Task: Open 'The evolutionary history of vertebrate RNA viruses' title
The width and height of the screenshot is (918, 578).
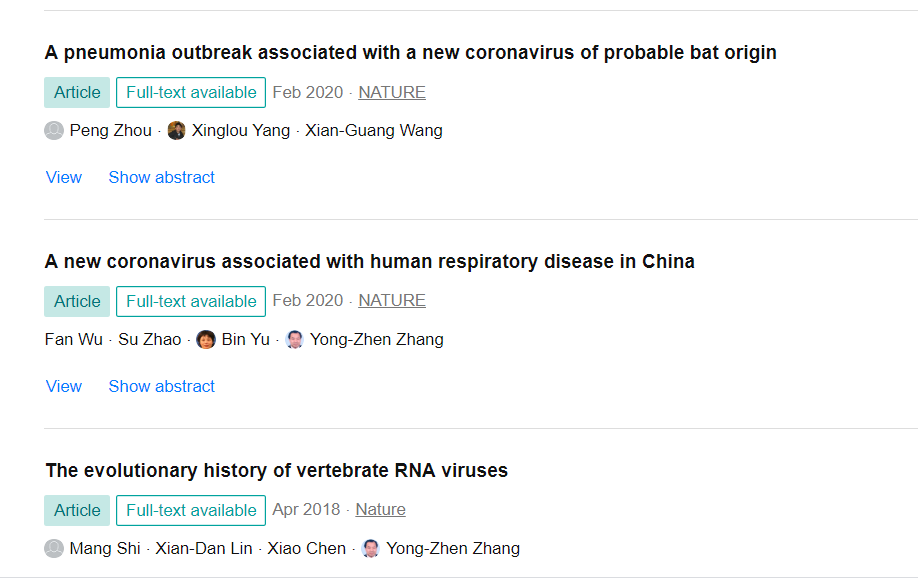Action: (276, 470)
